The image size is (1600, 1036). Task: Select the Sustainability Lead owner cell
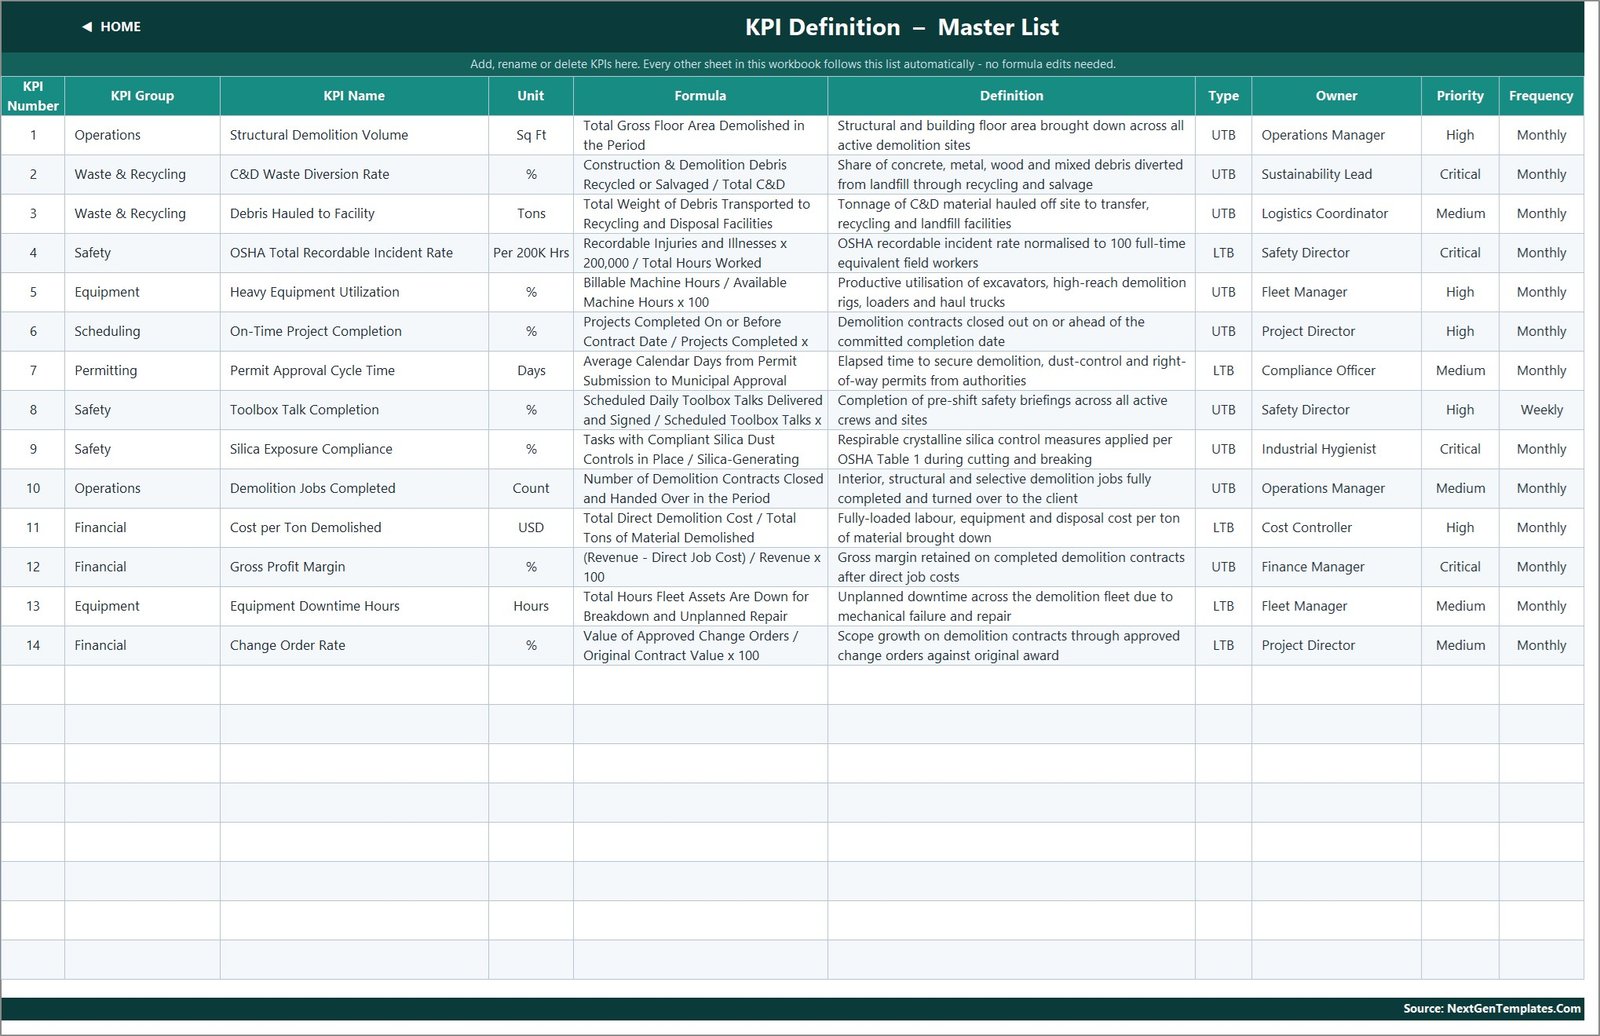(x=1336, y=174)
